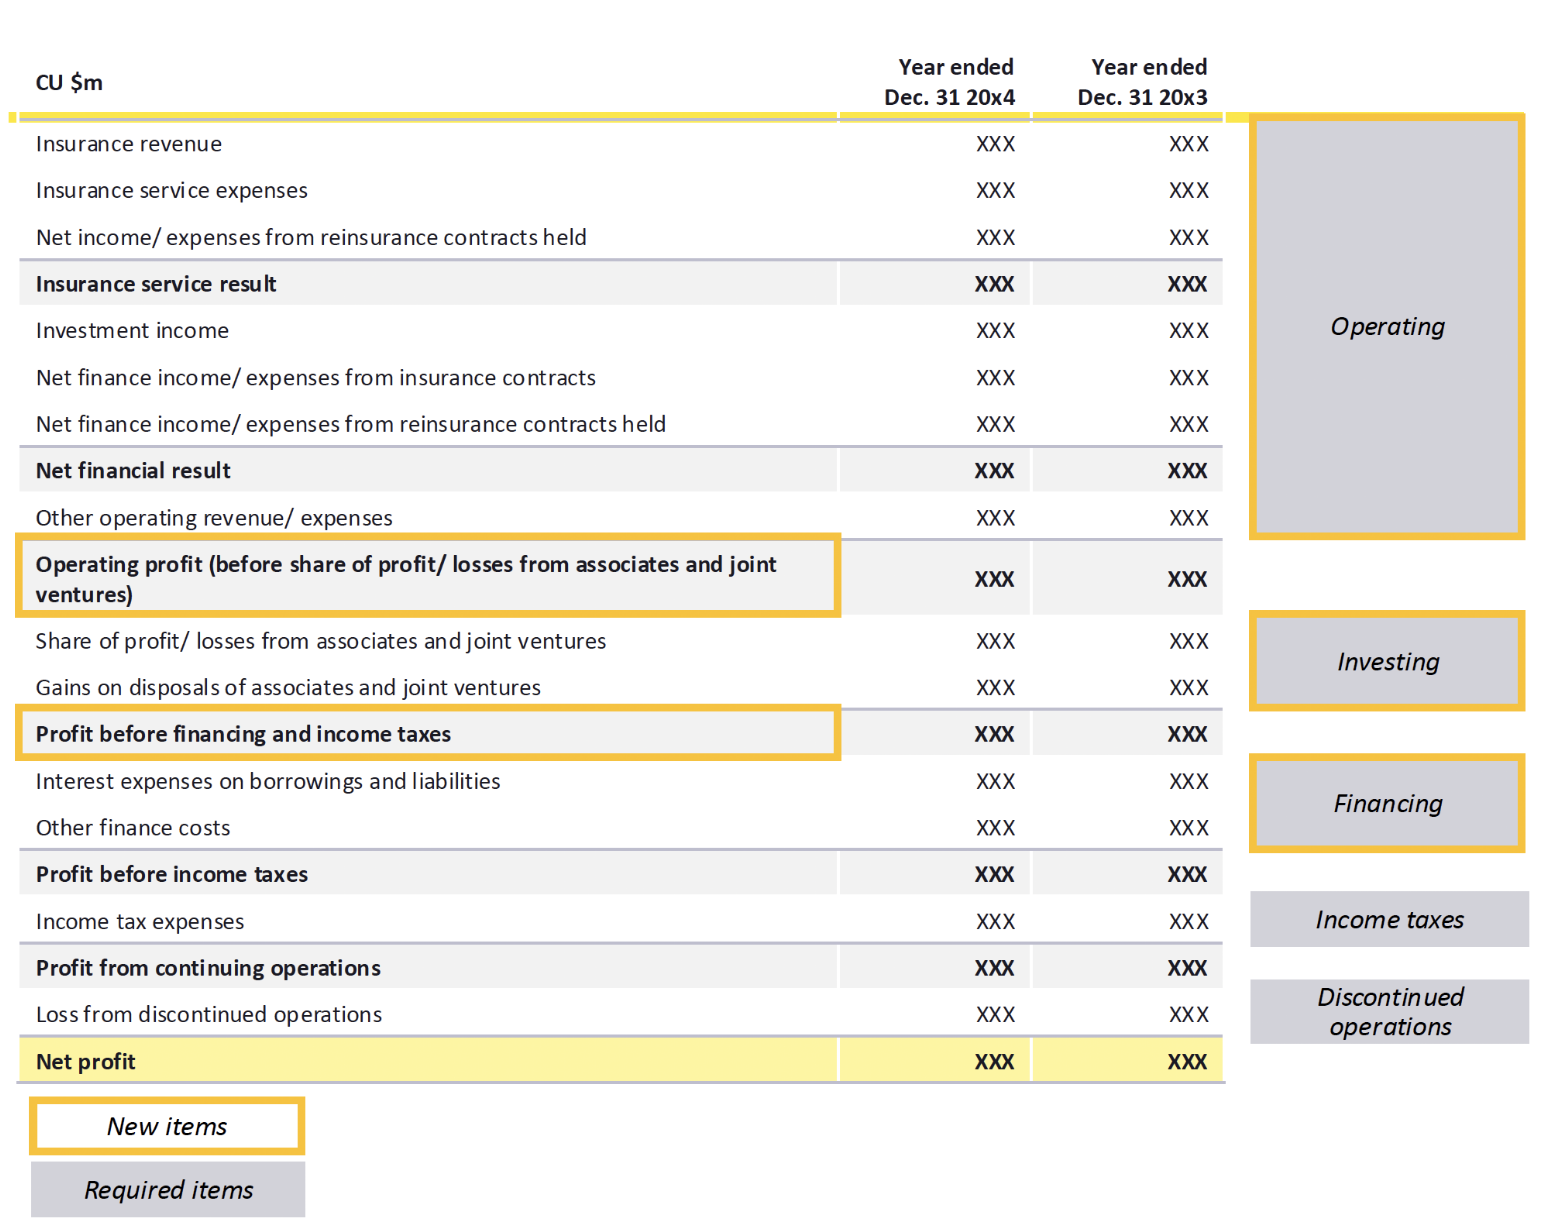Click the Financing category box

[x=1387, y=804]
